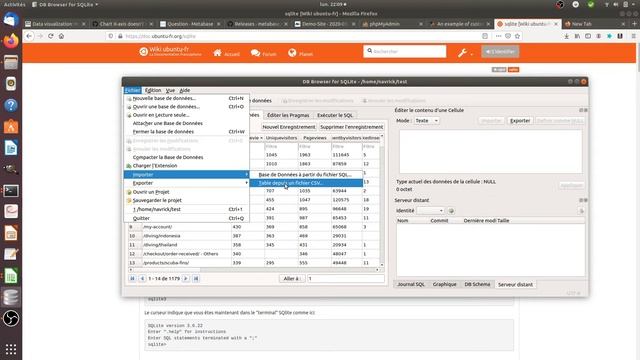Click the Charger l'Extension icon
Viewport: 640px width, 360px height.
[129, 166]
